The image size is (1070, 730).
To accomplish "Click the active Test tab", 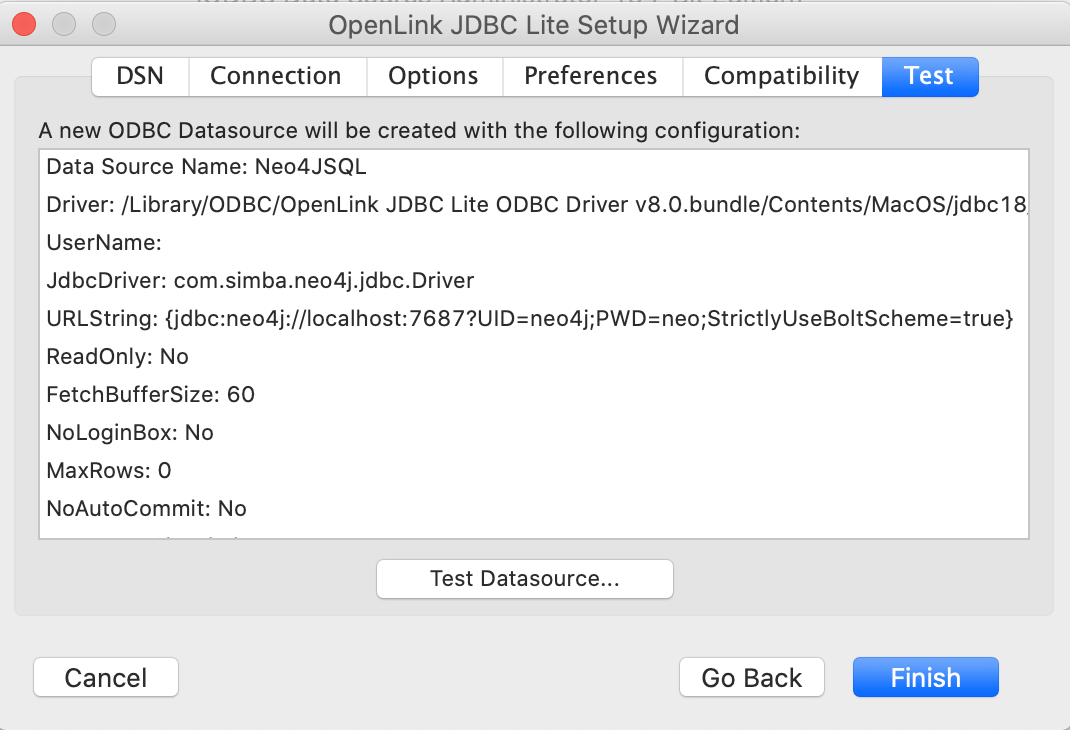I will (929, 76).
